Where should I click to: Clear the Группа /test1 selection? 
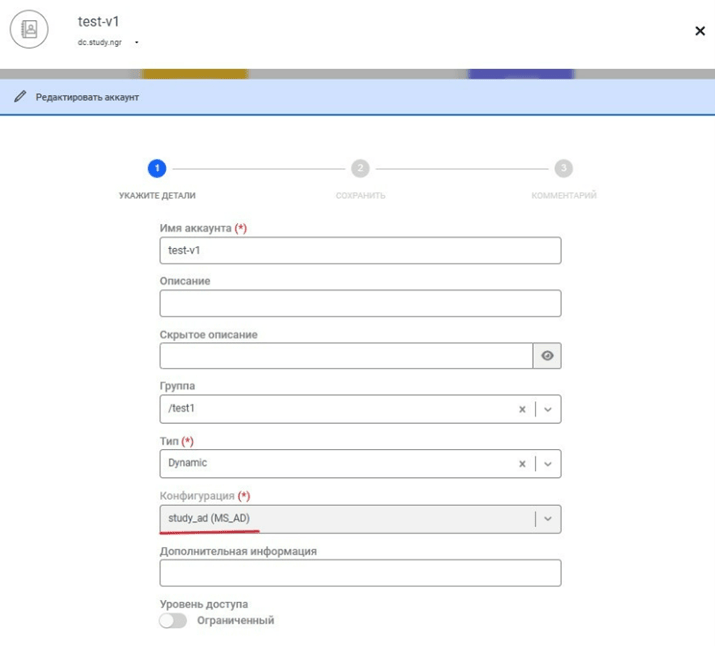tap(522, 409)
